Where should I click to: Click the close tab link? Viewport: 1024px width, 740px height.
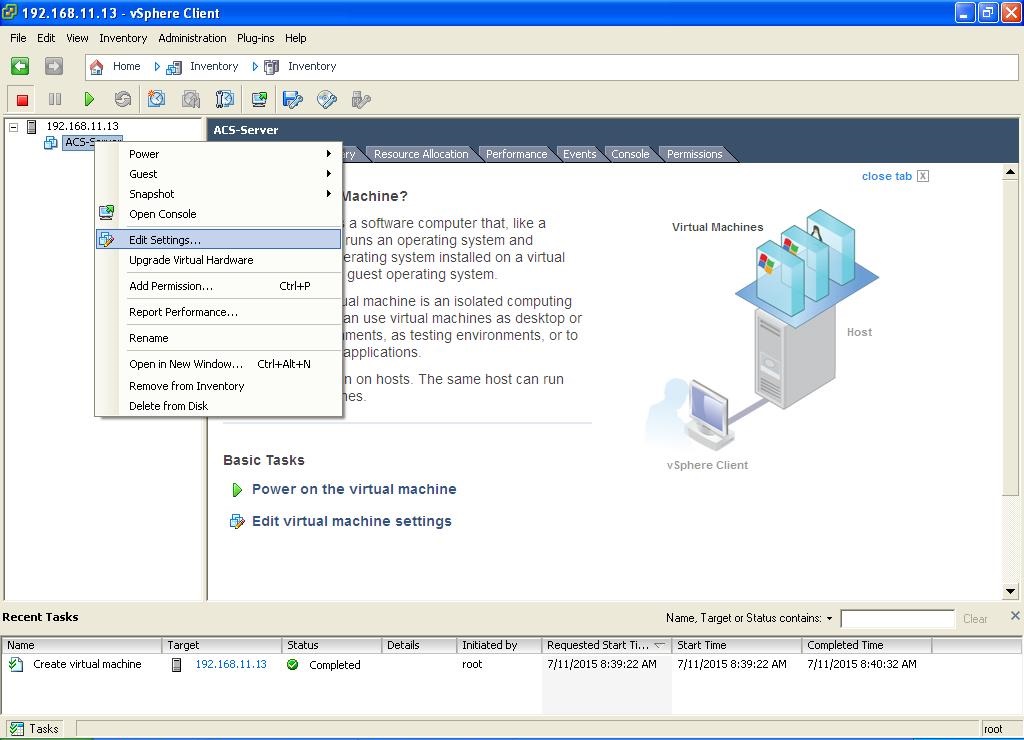[886, 176]
